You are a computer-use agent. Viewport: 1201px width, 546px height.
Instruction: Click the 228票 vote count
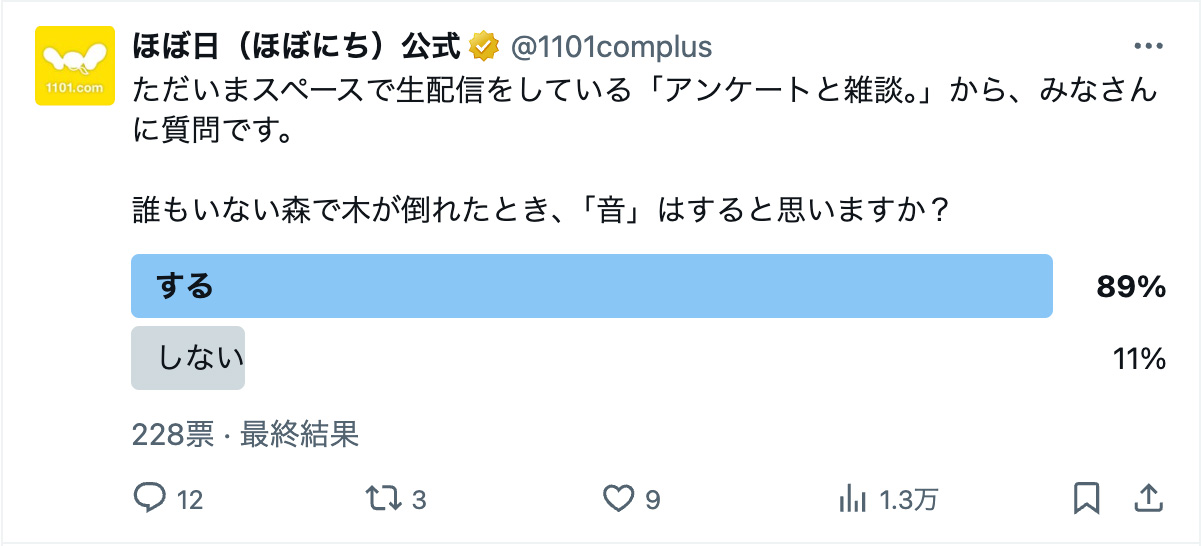[172, 434]
